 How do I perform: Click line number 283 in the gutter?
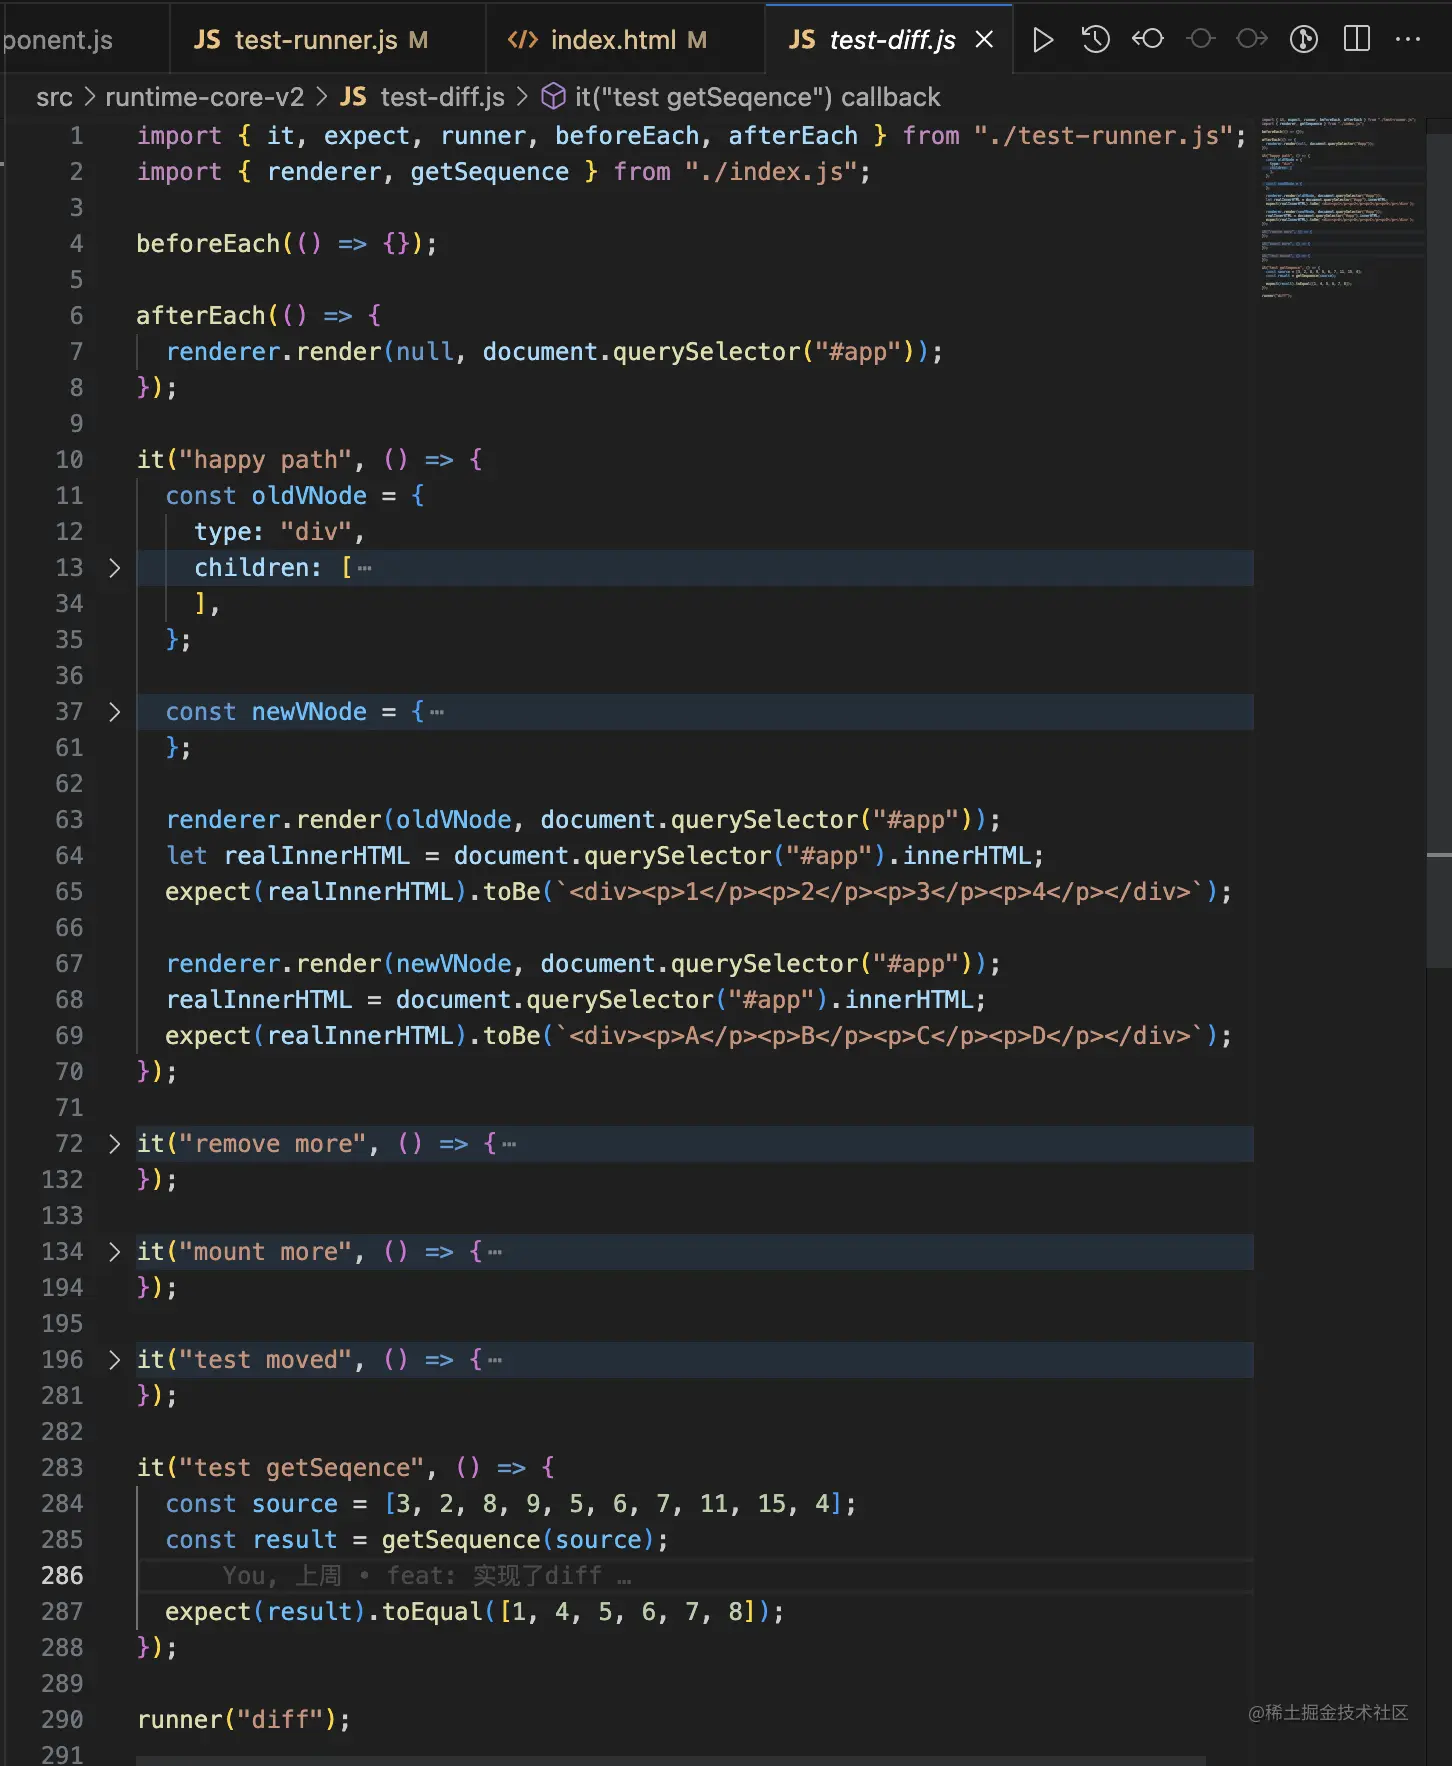tap(62, 1468)
